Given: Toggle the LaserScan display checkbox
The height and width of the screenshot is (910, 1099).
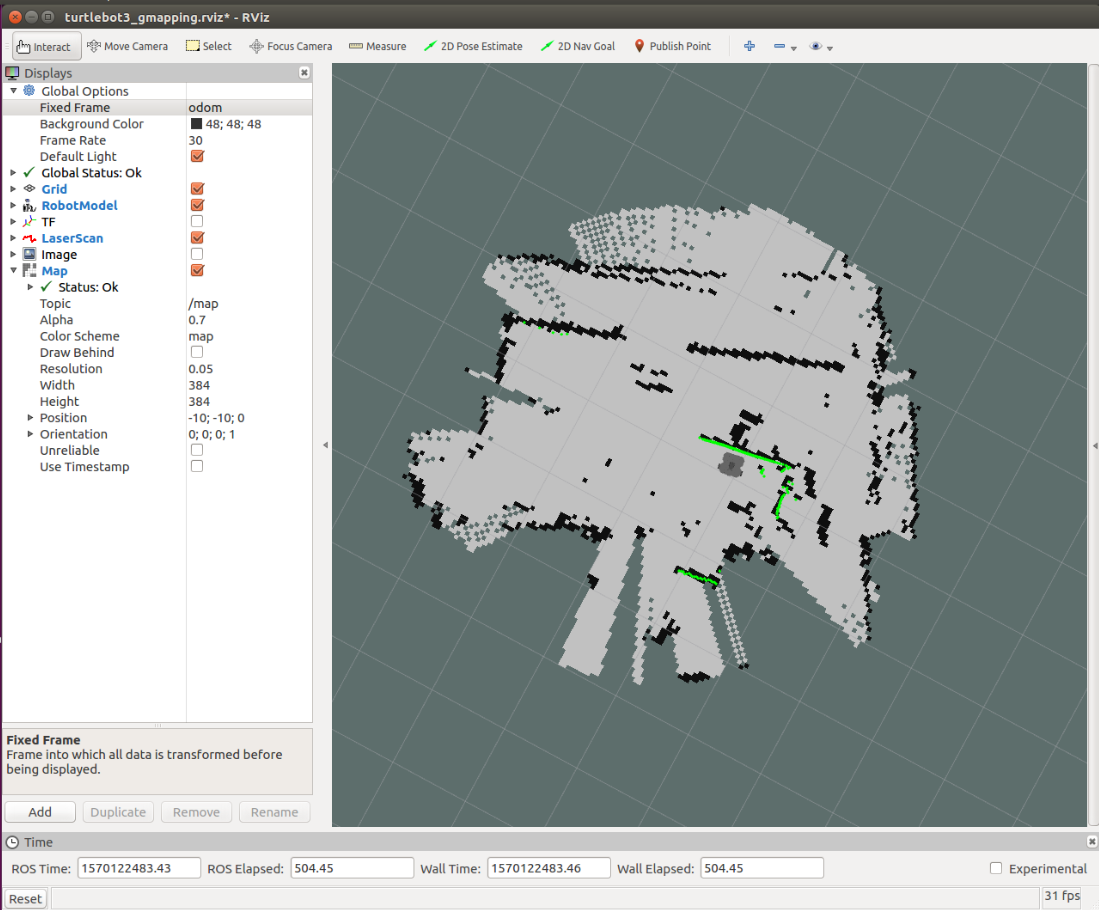Looking at the screenshot, I should pos(197,238).
